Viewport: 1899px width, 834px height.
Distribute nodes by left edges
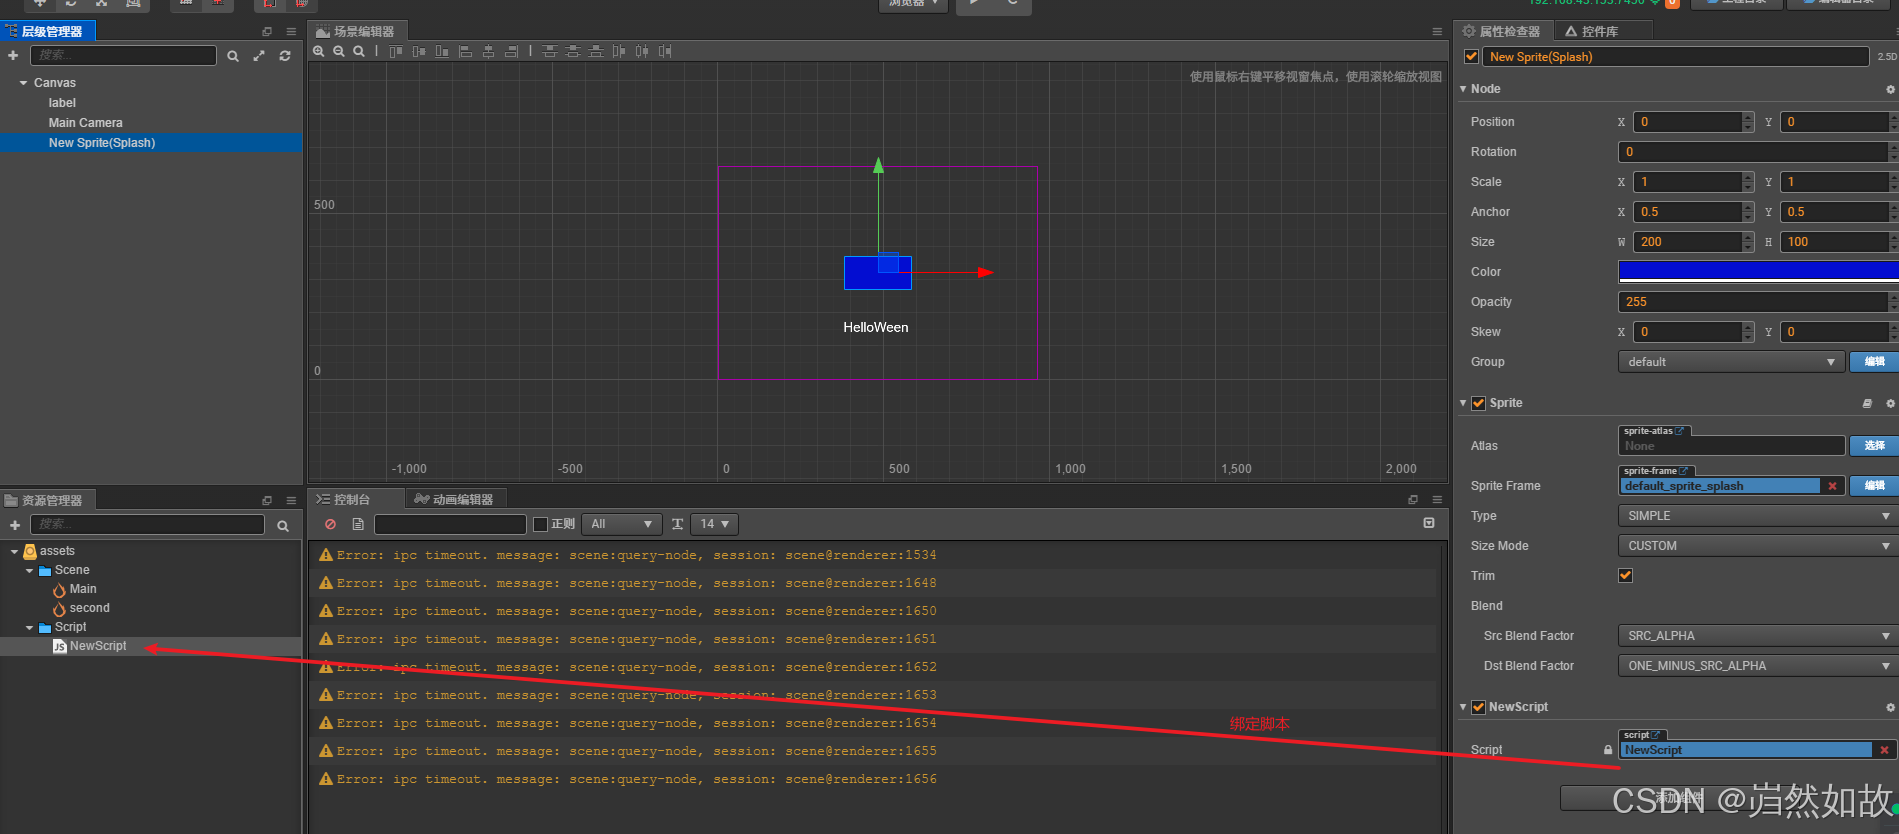619,51
